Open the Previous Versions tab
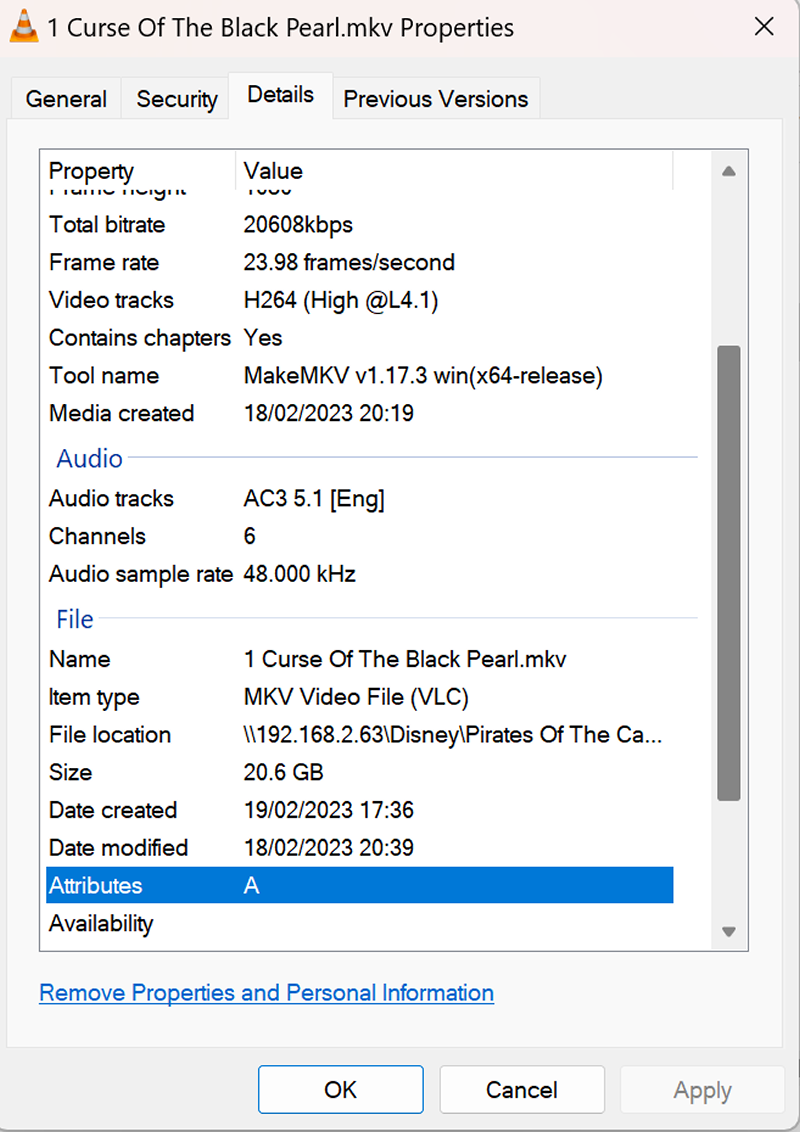The width and height of the screenshot is (800, 1132). 435,99
